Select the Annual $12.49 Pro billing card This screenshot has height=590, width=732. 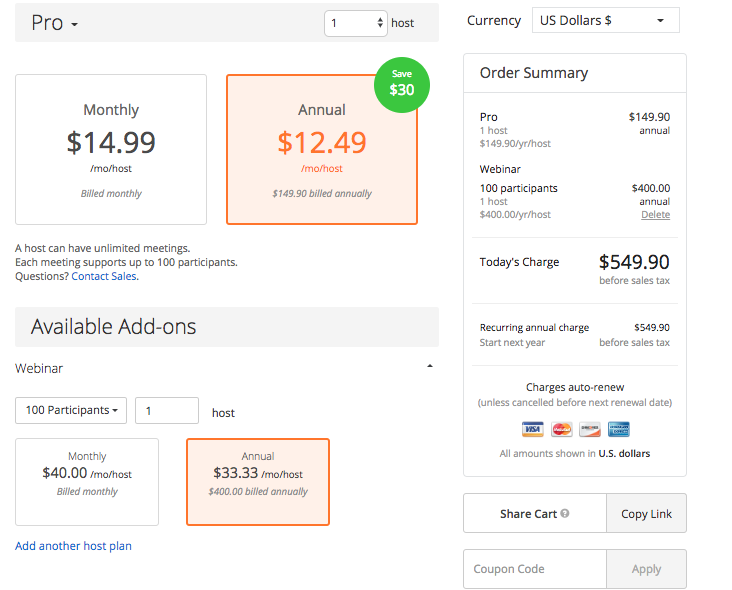[322, 149]
